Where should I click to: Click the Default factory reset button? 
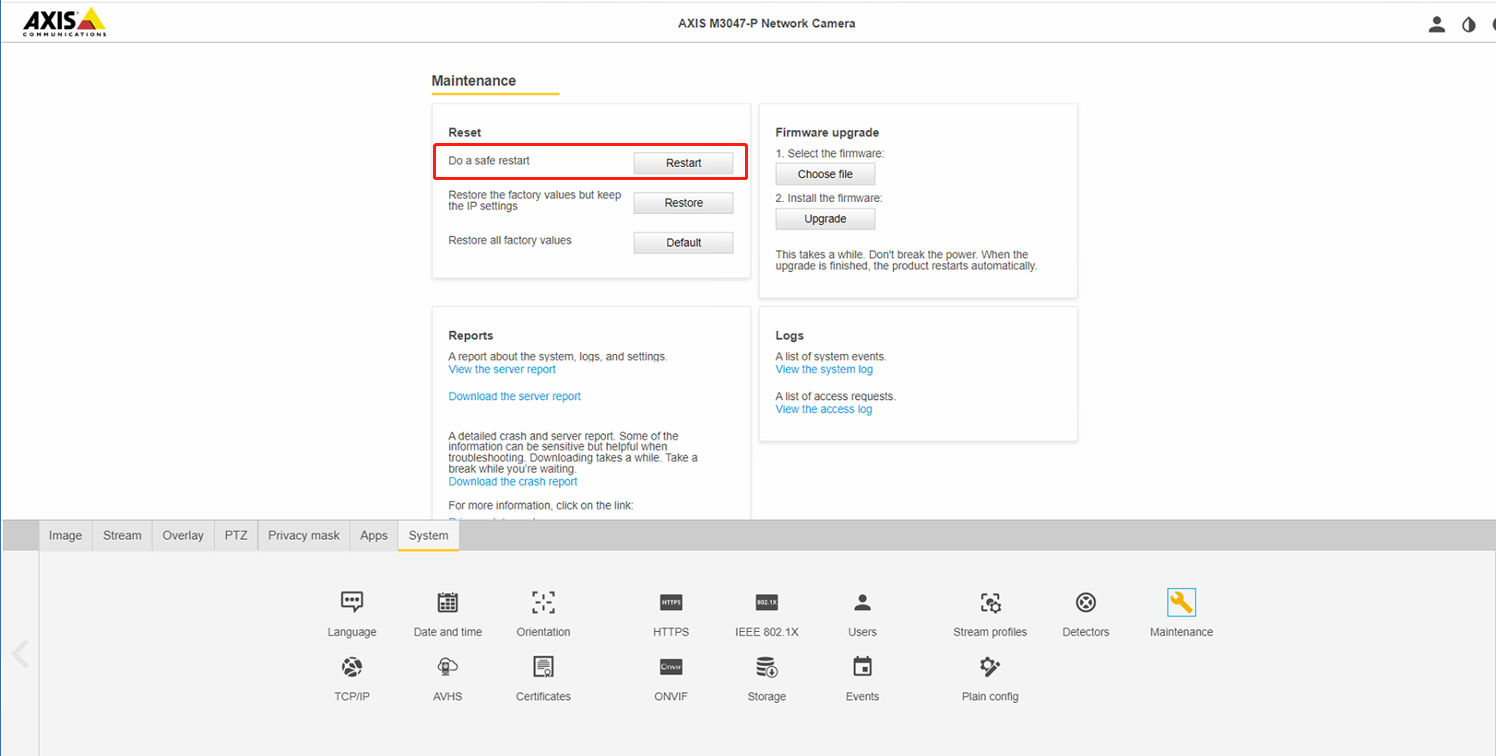(683, 243)
